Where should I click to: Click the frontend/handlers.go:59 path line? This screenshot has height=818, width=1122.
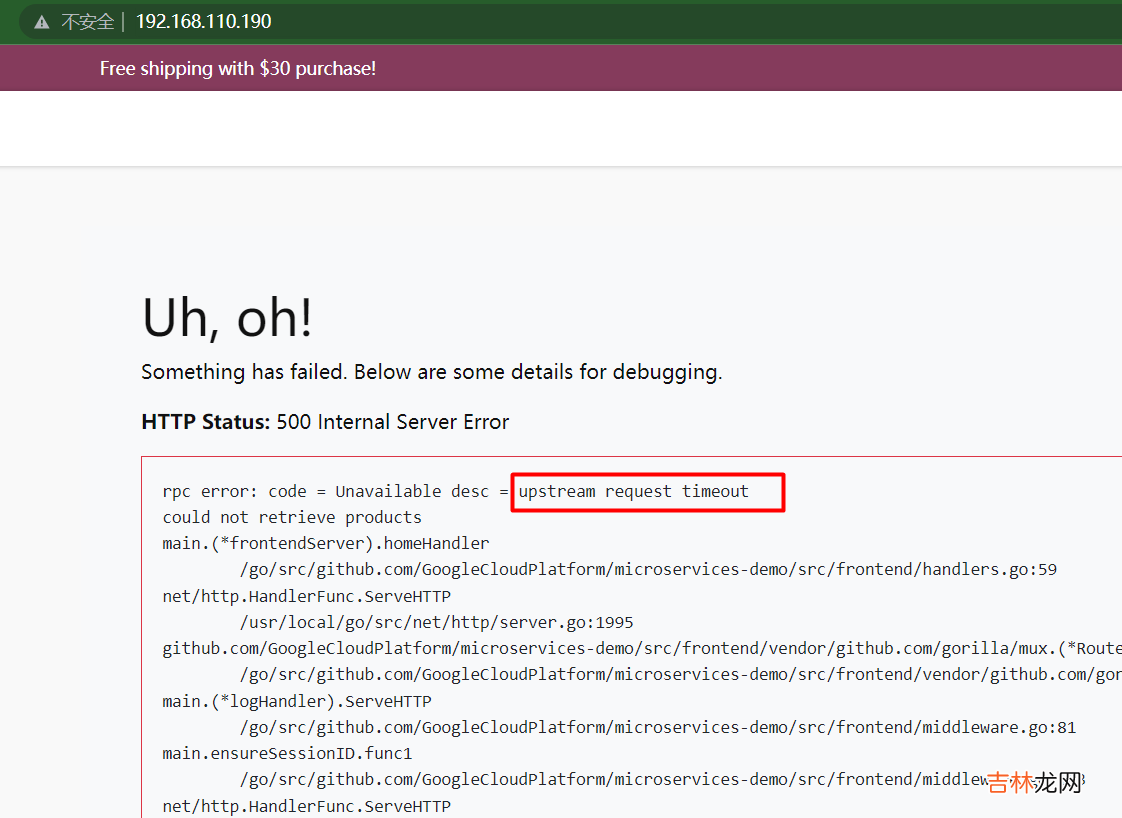pos(648,569)
